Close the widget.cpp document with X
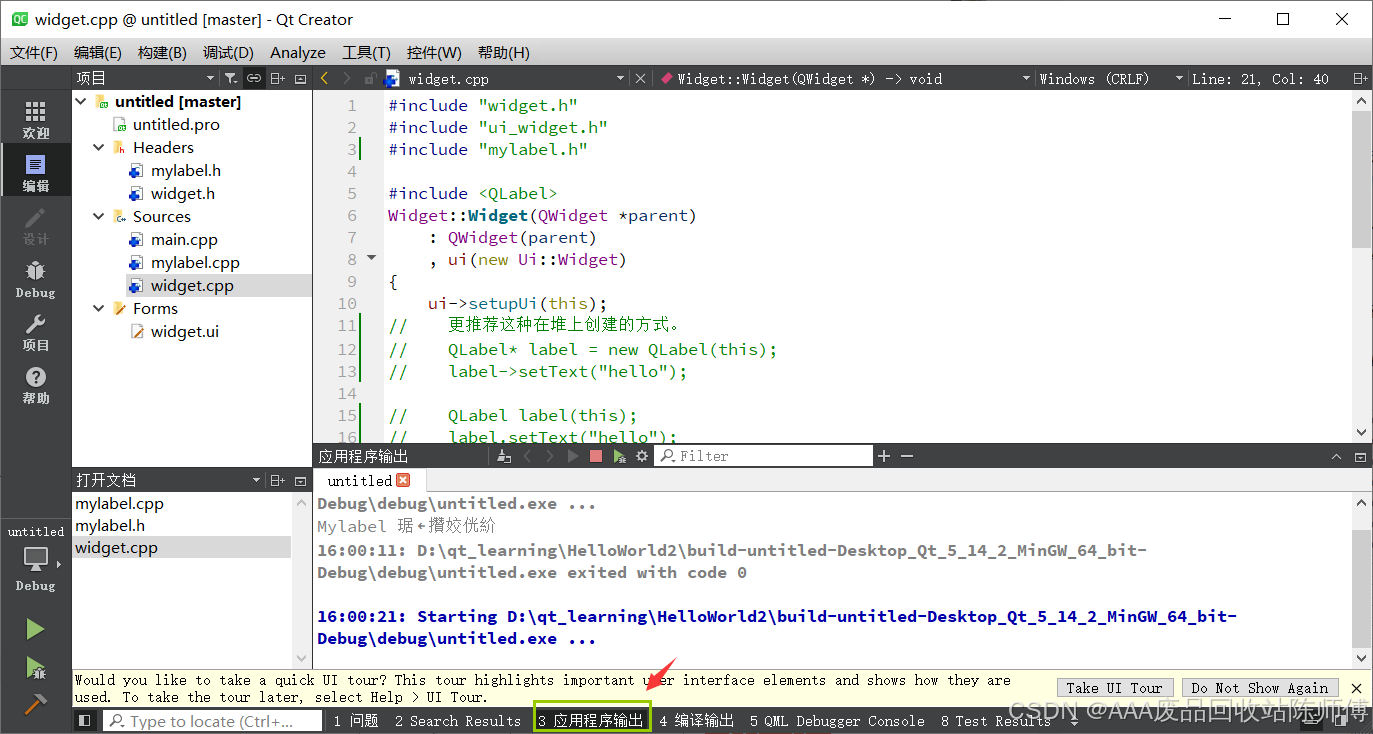 coord(640,78)
